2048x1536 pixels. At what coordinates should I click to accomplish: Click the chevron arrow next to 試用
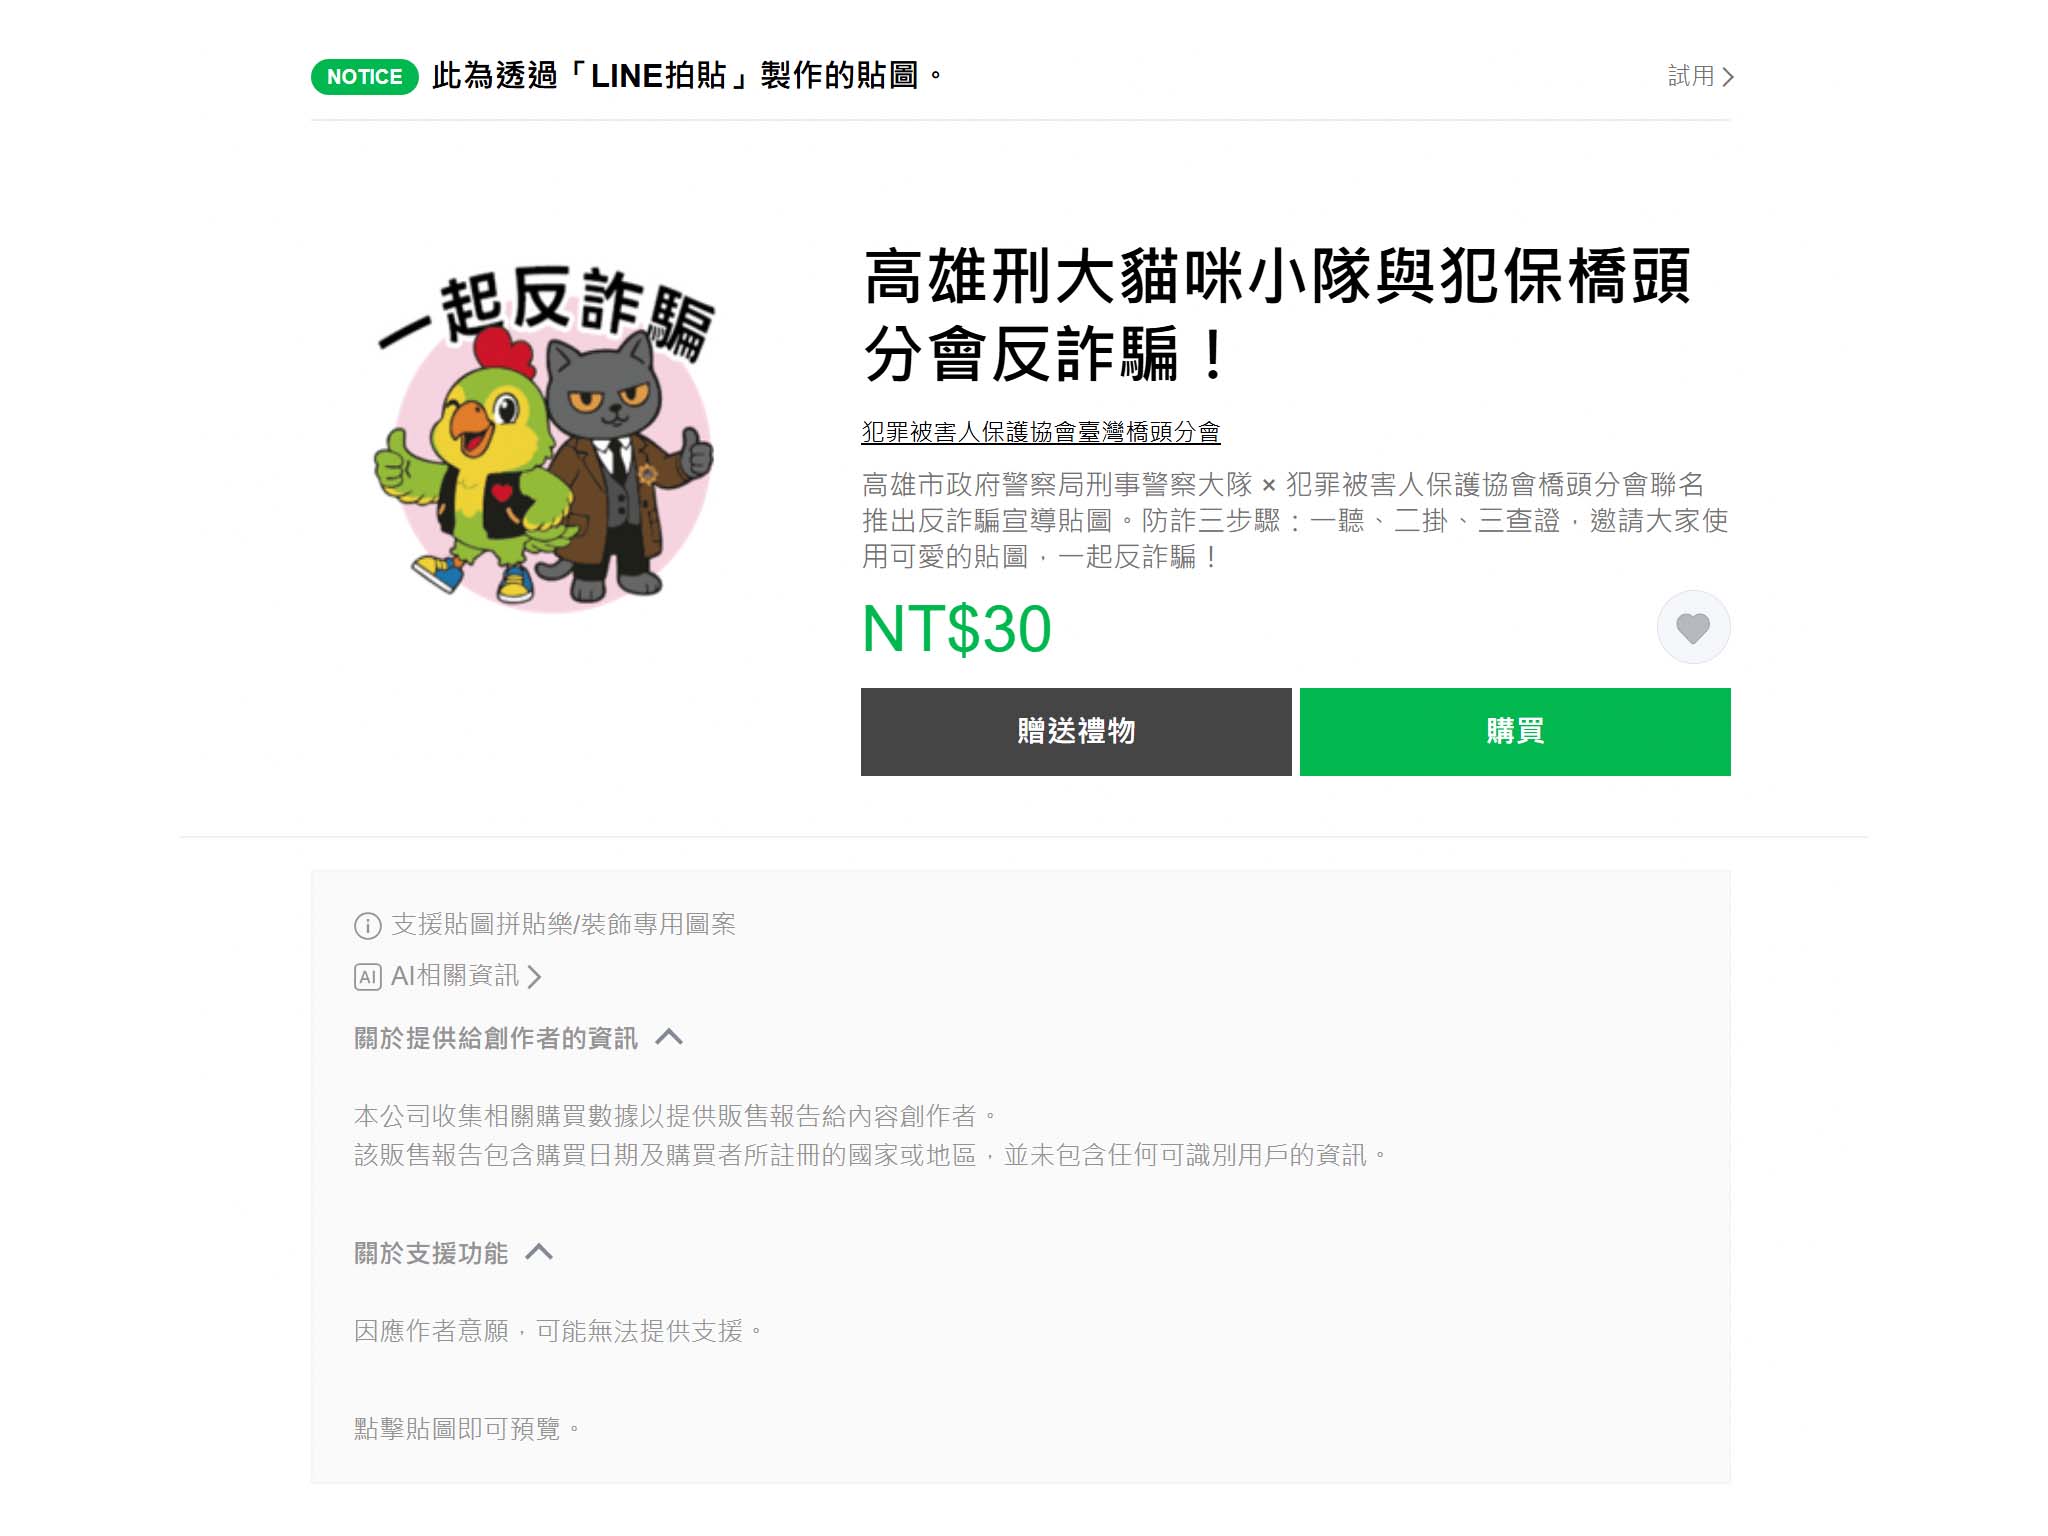[x=1727, y=77]
